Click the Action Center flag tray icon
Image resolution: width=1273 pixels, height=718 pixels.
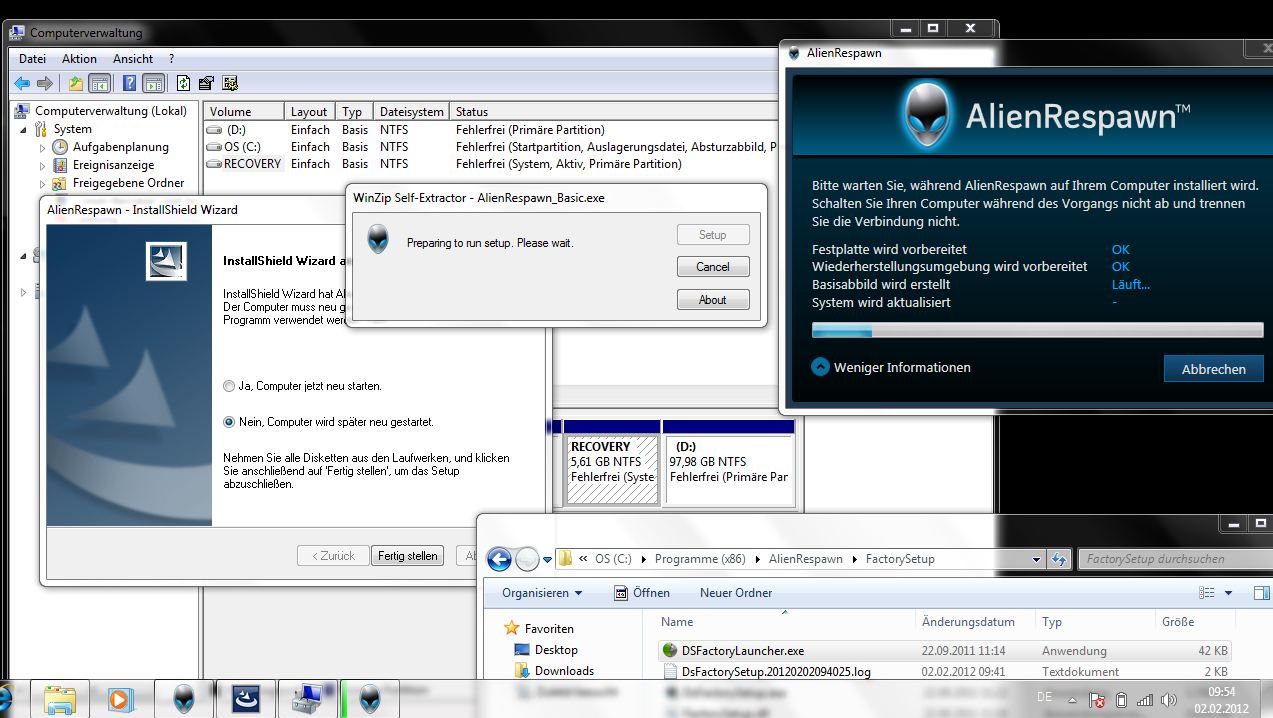pyautogui.click(x=1097, y=700)
